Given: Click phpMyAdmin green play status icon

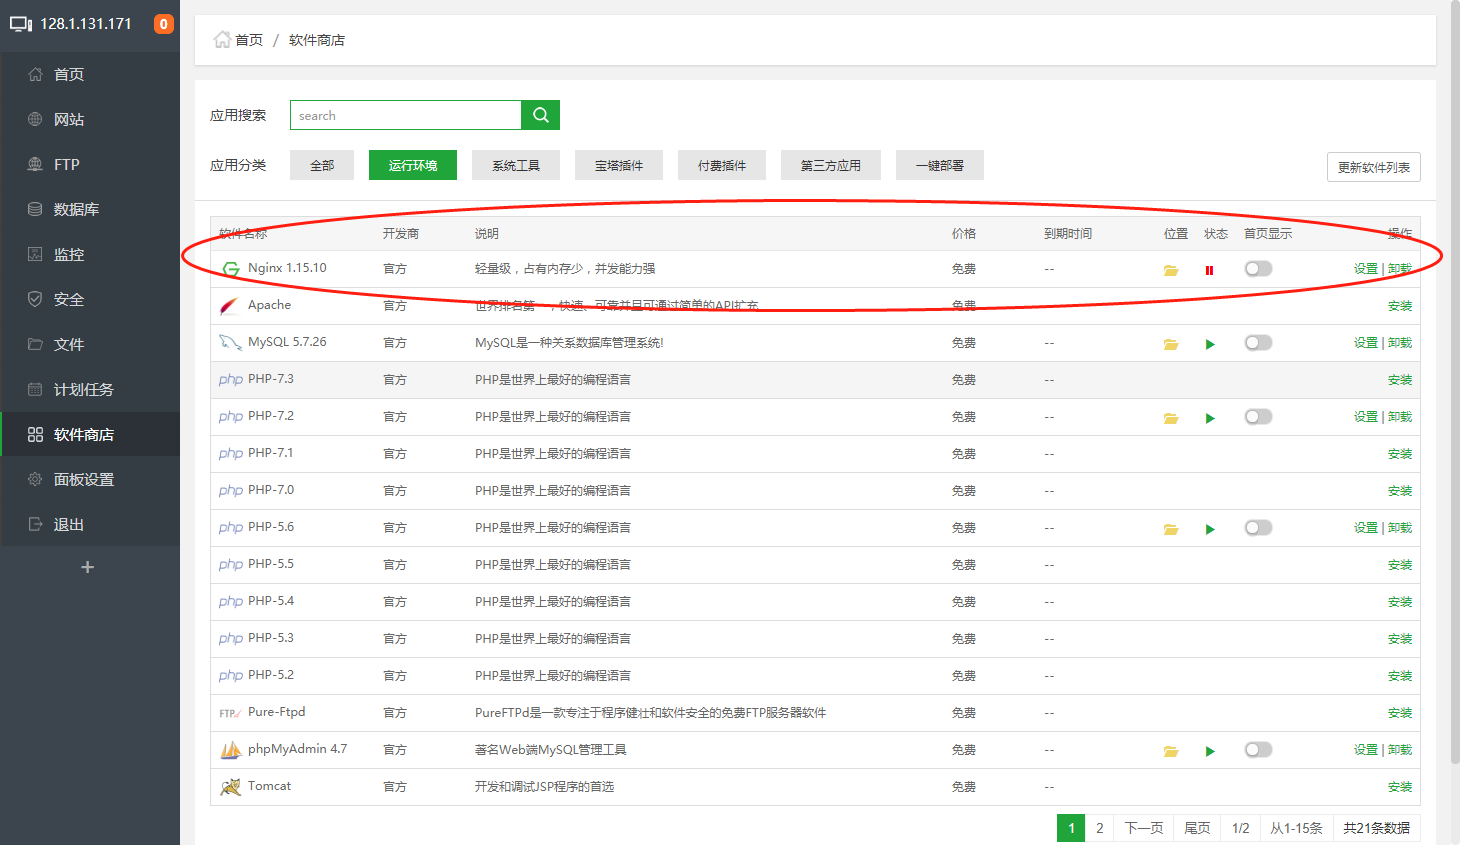Looking at the screenshot, I should coord(1210,751).
